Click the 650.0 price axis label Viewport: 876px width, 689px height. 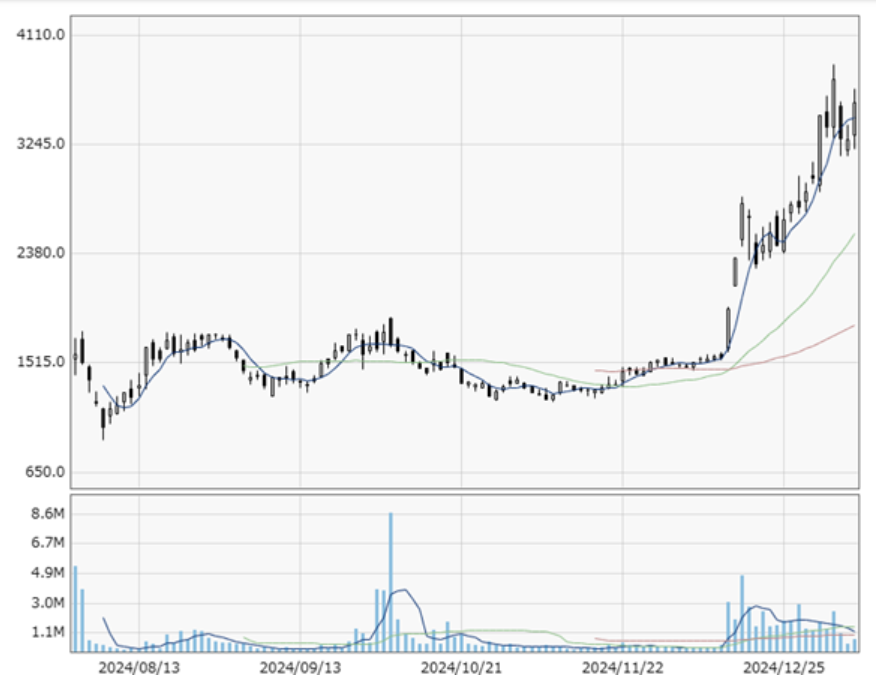[45, 472]
